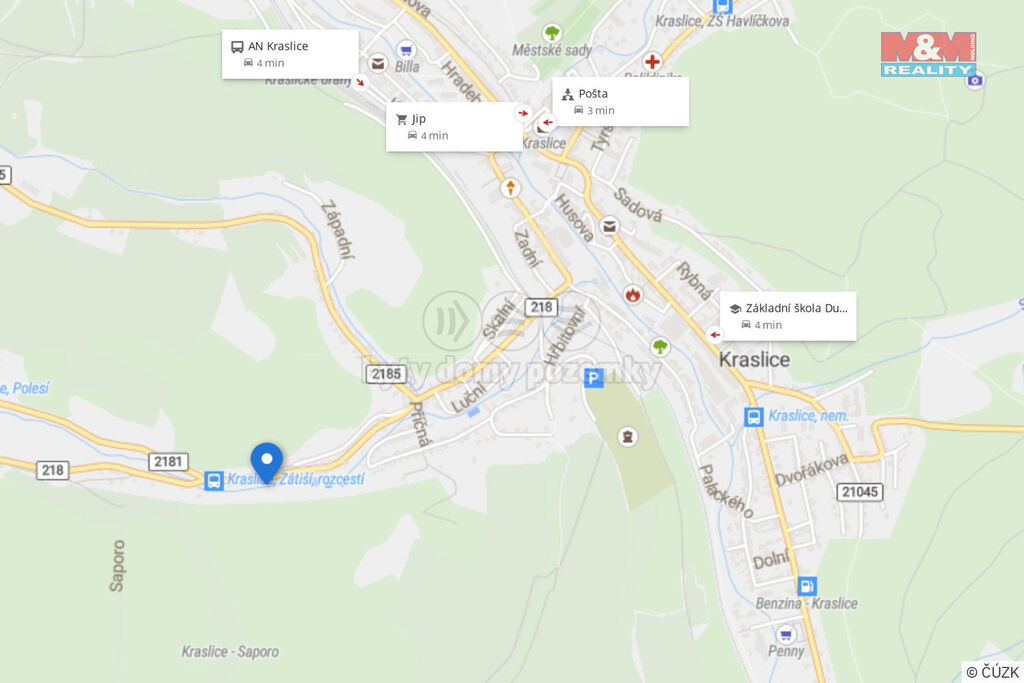This screenshot has width=1024, height=683.
Task: Click the Jip 4 min info card
Action: click(454, 127)
